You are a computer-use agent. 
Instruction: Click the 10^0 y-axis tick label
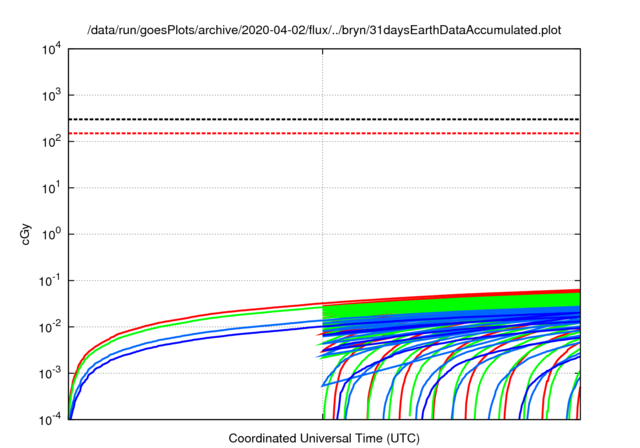point(52,235)
